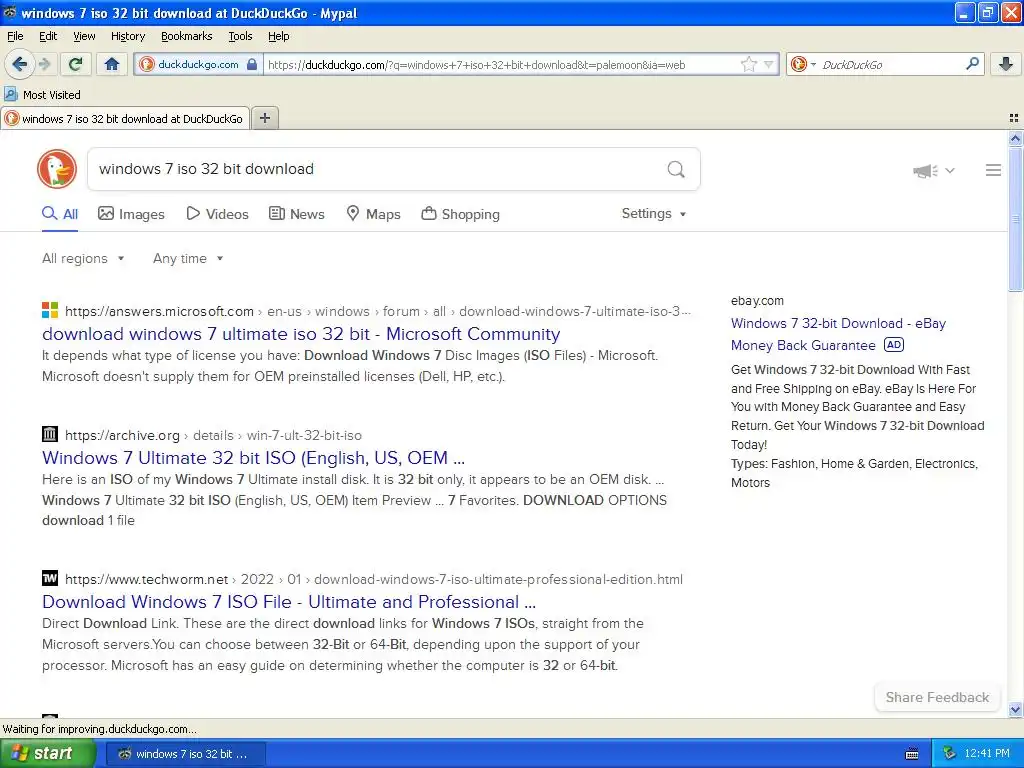Switch to the Videos results tab
This screenshot has width=1024, height=768.
coord(217,214)
